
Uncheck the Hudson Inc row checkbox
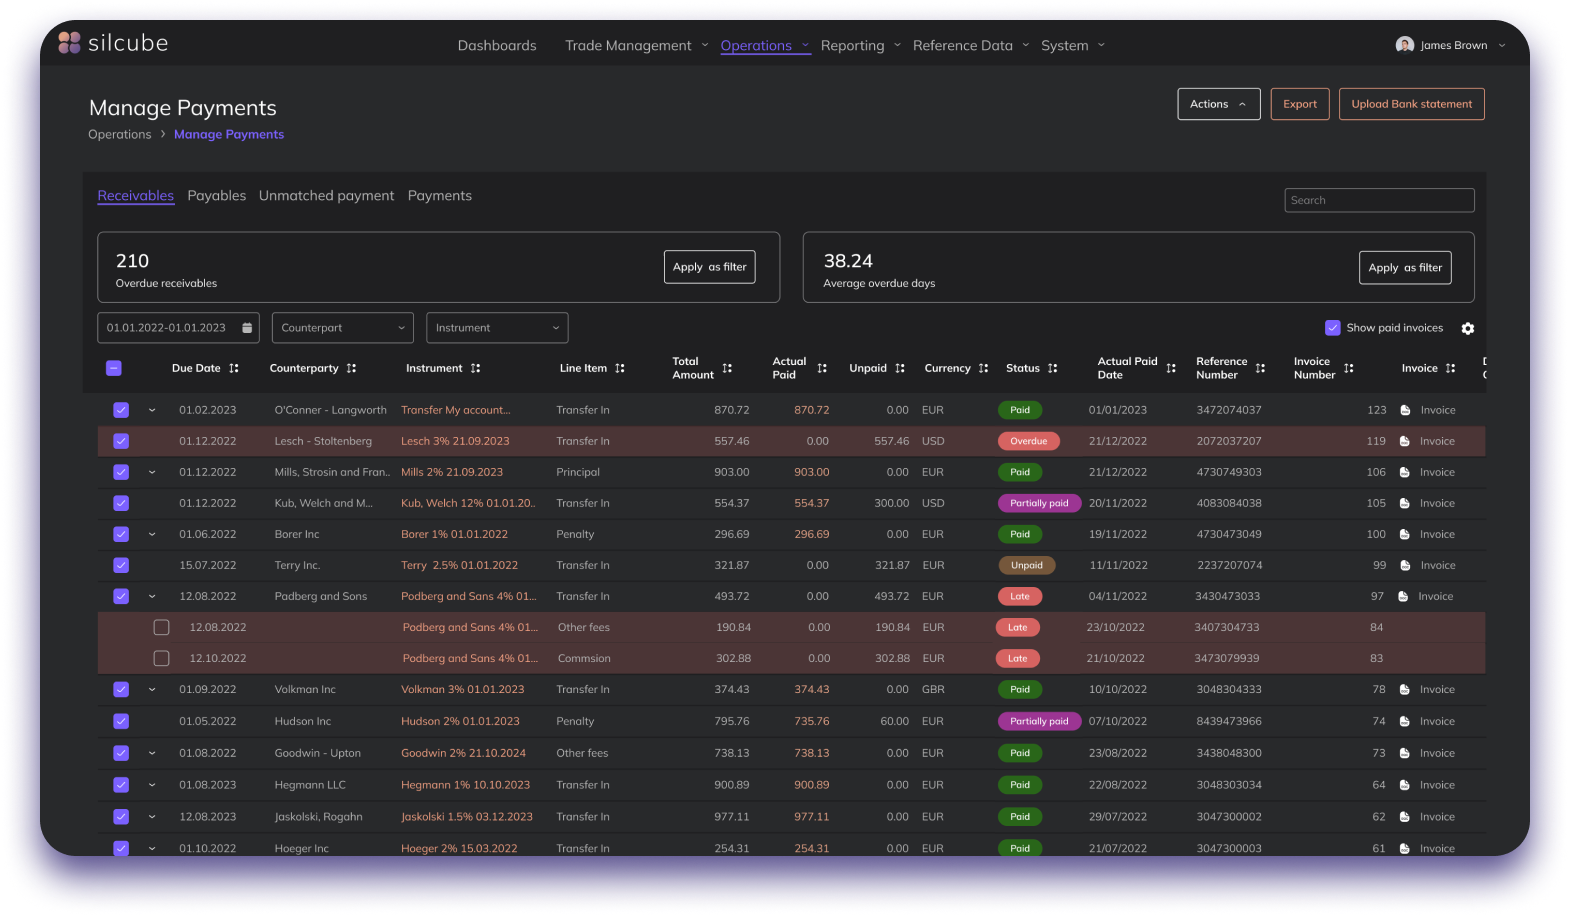click(121, 721)
